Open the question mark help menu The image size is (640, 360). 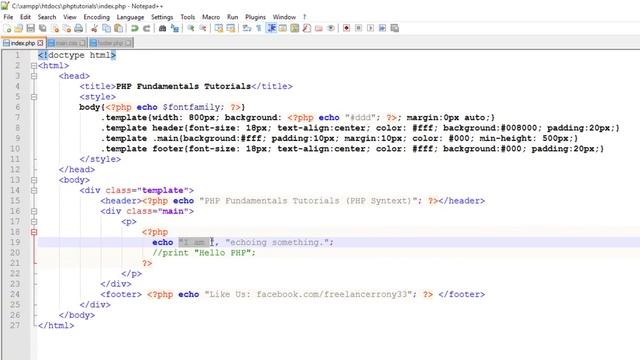coord(304,17)
